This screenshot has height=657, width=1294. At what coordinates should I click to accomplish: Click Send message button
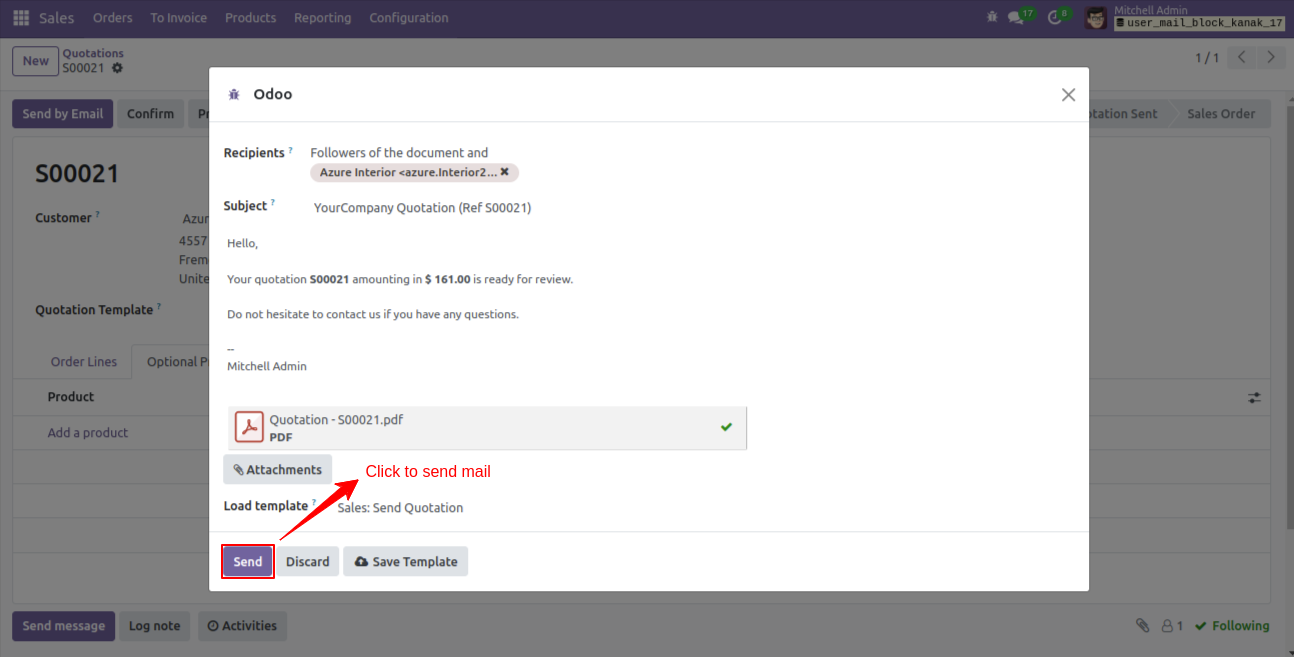[x=63, y=626]
